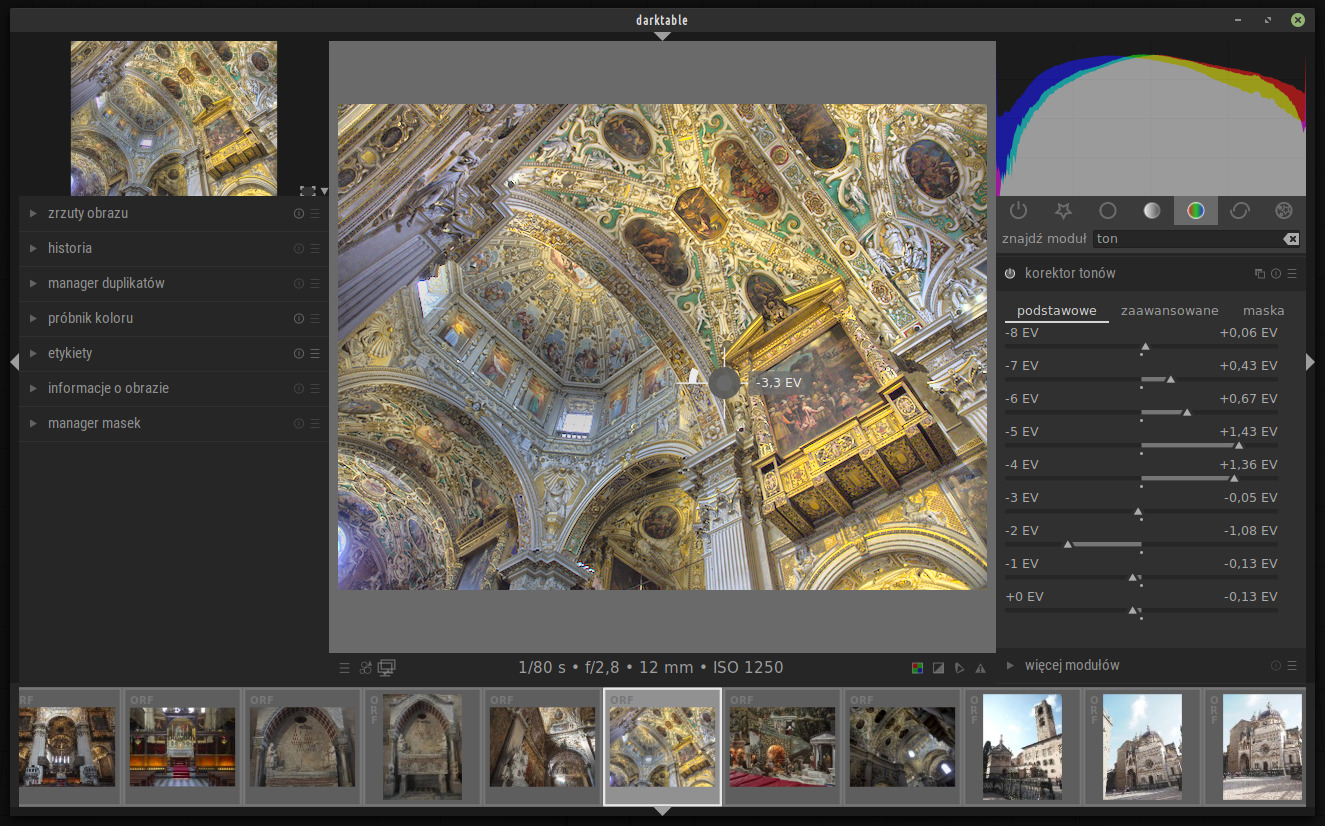Toggle raw overexposure indicator
Screen dimensions: 1325x826
[917, 668]
